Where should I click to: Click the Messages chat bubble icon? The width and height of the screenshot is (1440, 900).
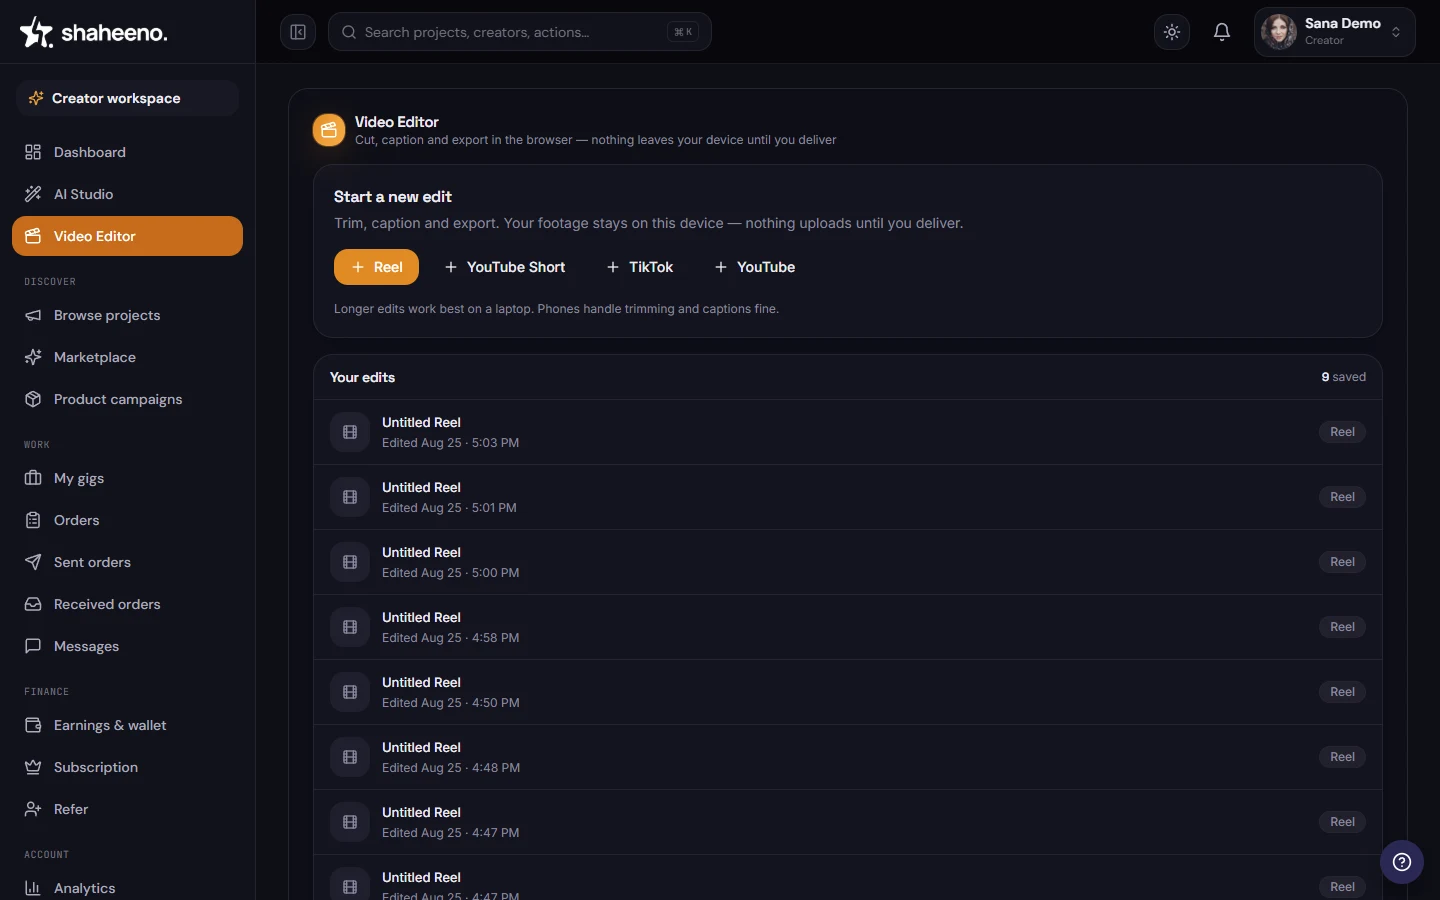pyautogui.click(x=33, y=646)
